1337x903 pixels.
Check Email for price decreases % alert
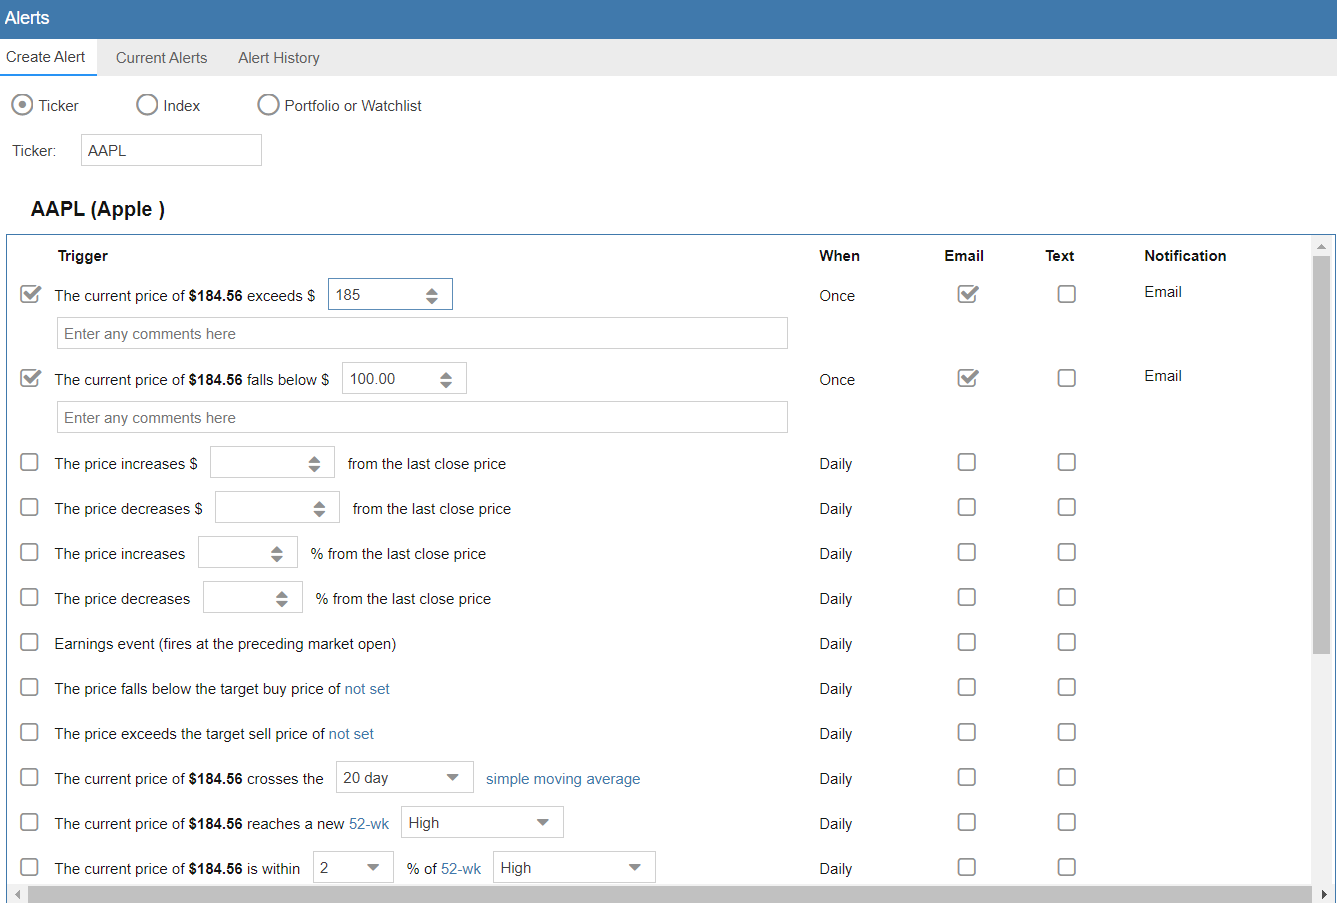coord(967,597)
